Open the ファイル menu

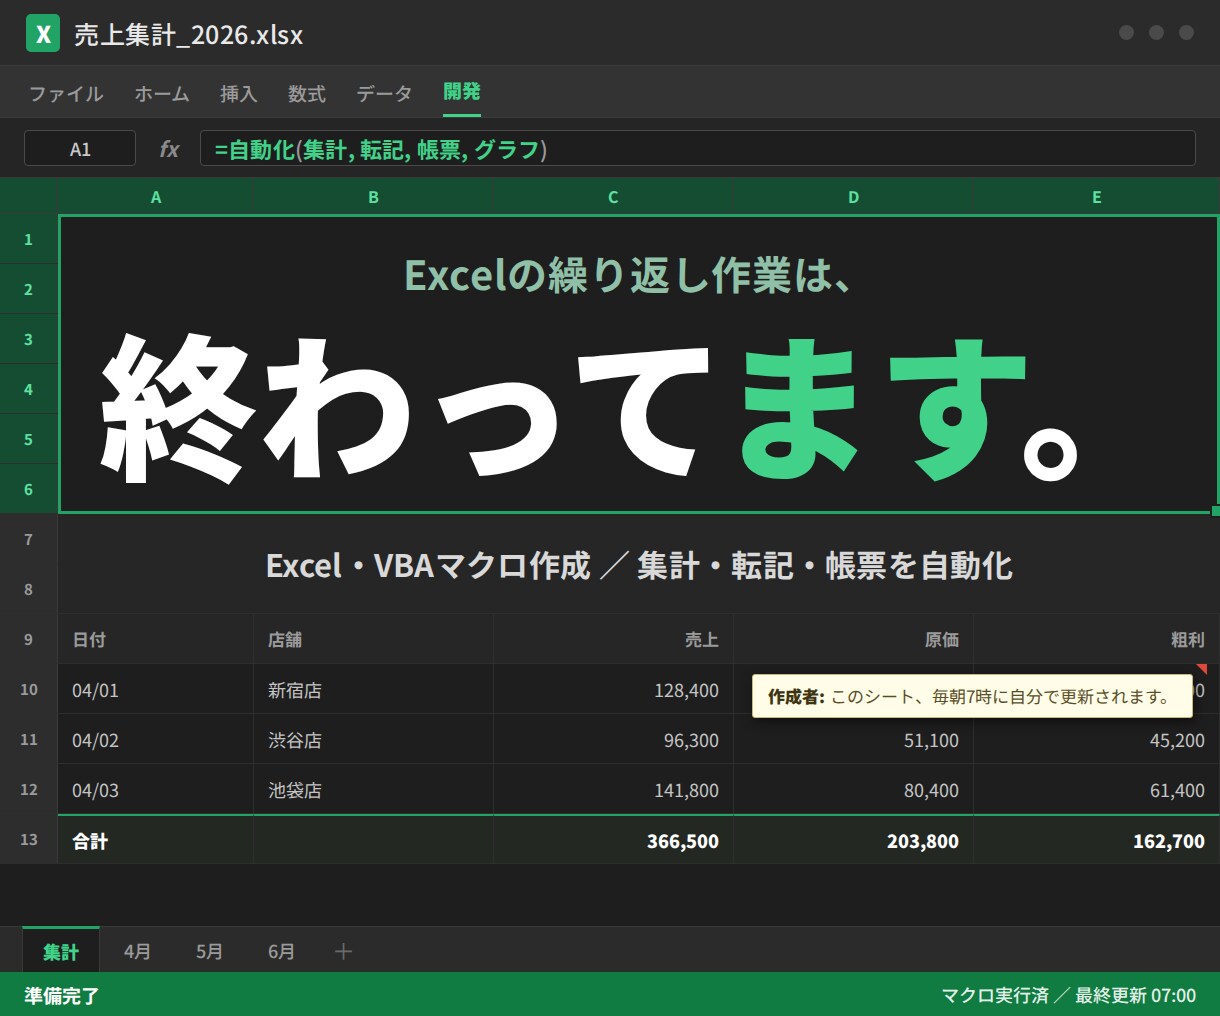coord(66,94)
